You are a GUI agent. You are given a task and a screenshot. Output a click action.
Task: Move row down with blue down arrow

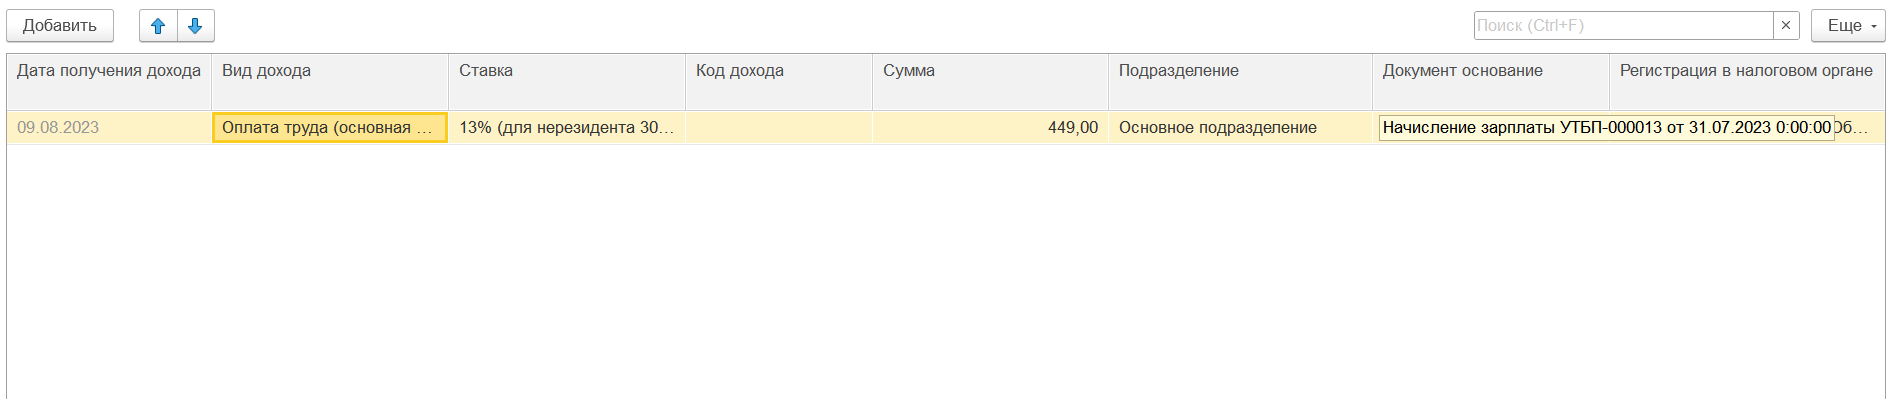click(x=196, y=26)
